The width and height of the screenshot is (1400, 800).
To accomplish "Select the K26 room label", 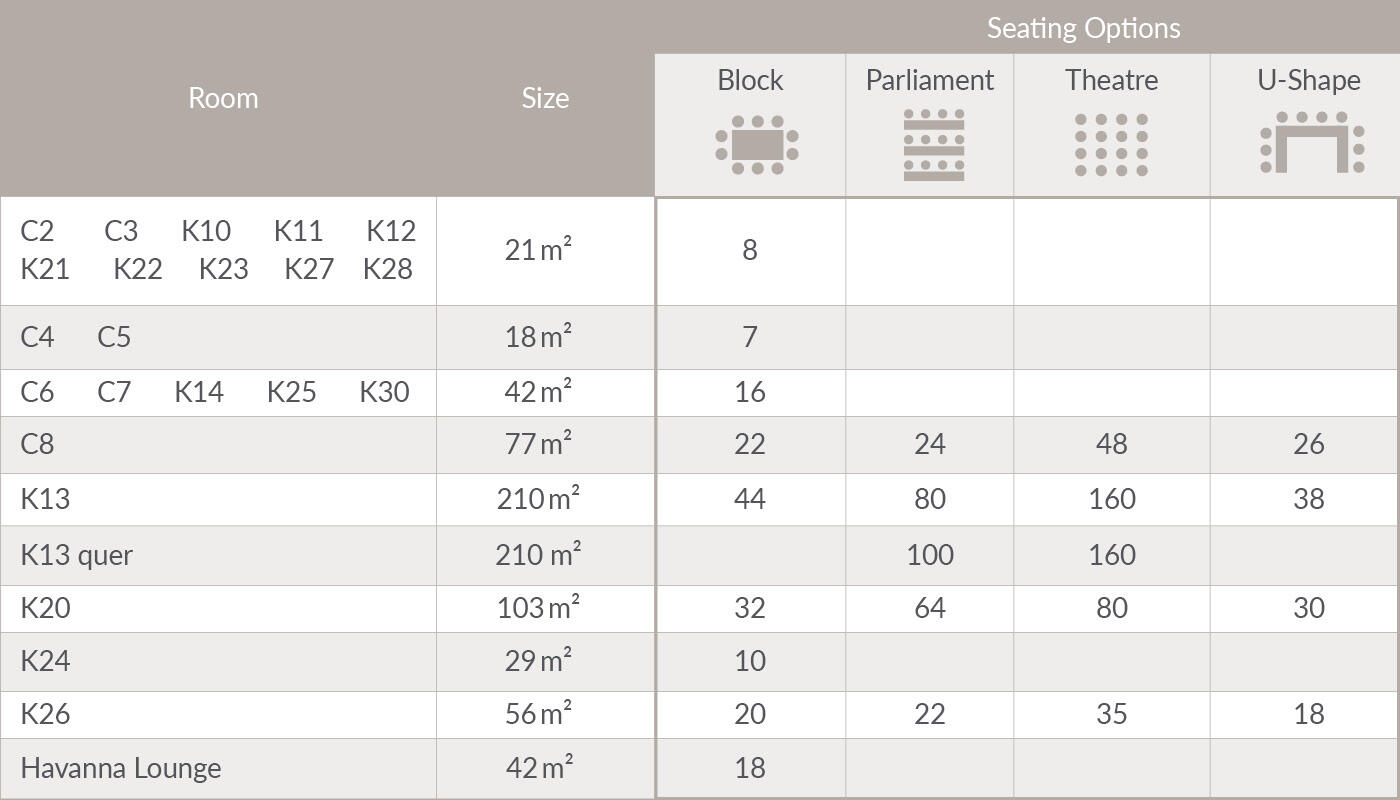I will click(45, 714).
